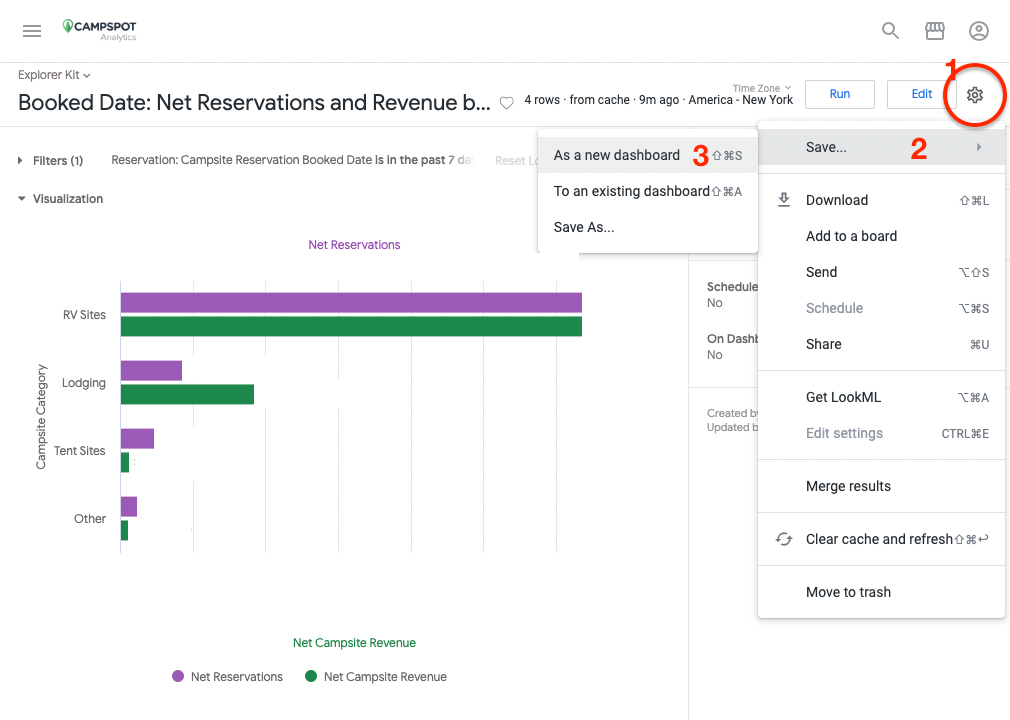Choose 'To an existing dashboard' option
The width and height of the screenshot is (1010, 720).
[631, 191]
